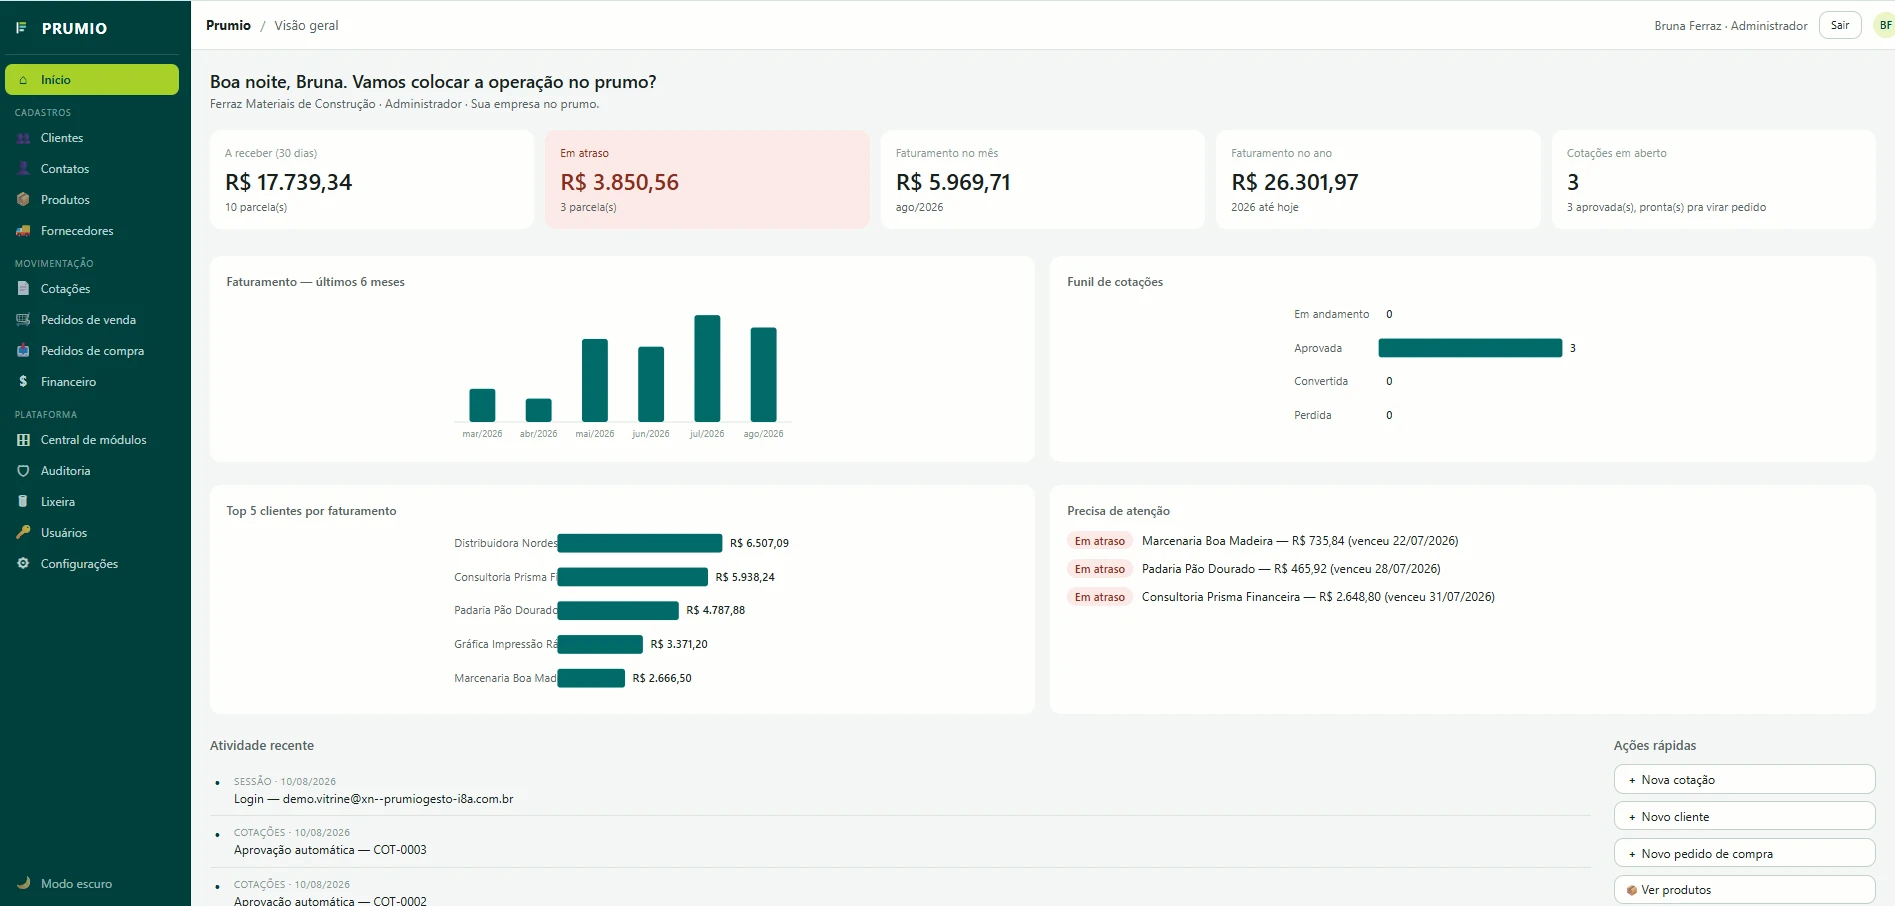Toggle Modo escuro dark mode
The height and width of the screenshot is (906, 1895).
click(x=92, y=884)
